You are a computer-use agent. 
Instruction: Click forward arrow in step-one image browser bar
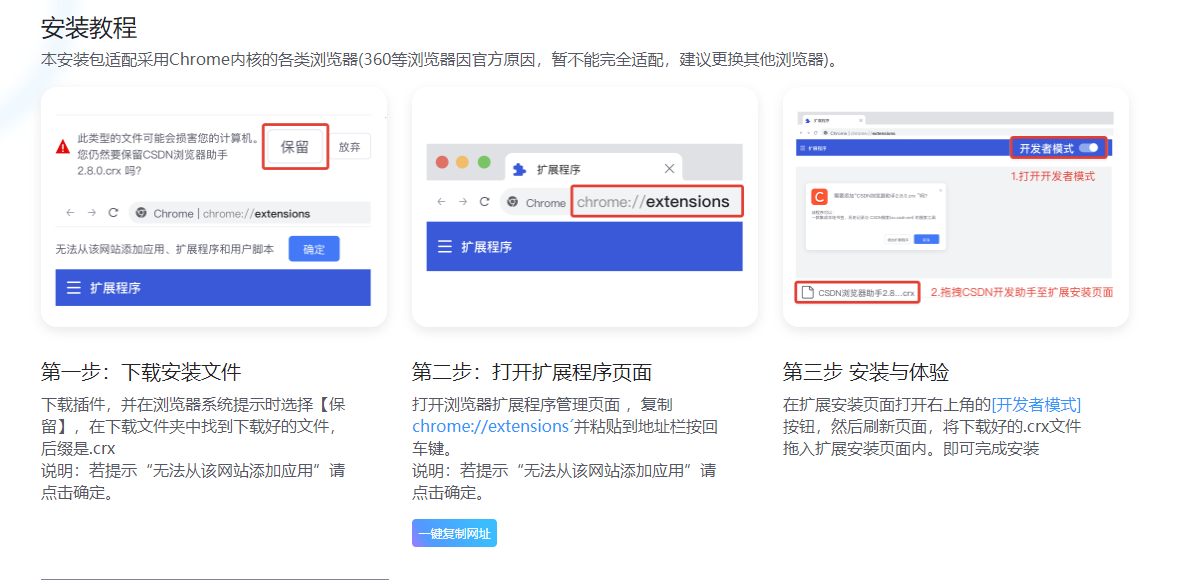pyautogui.click(x=92, y=213)
